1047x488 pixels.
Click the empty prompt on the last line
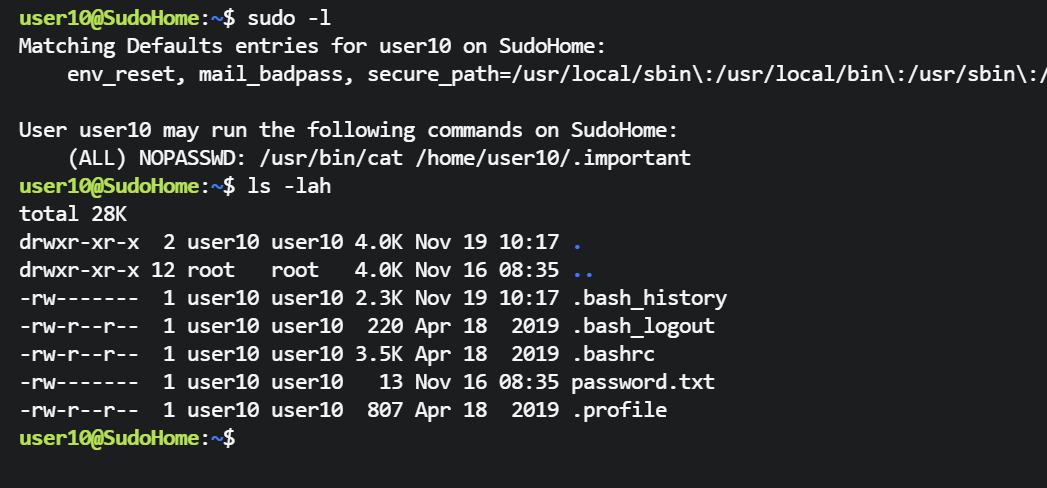(240, 438)
